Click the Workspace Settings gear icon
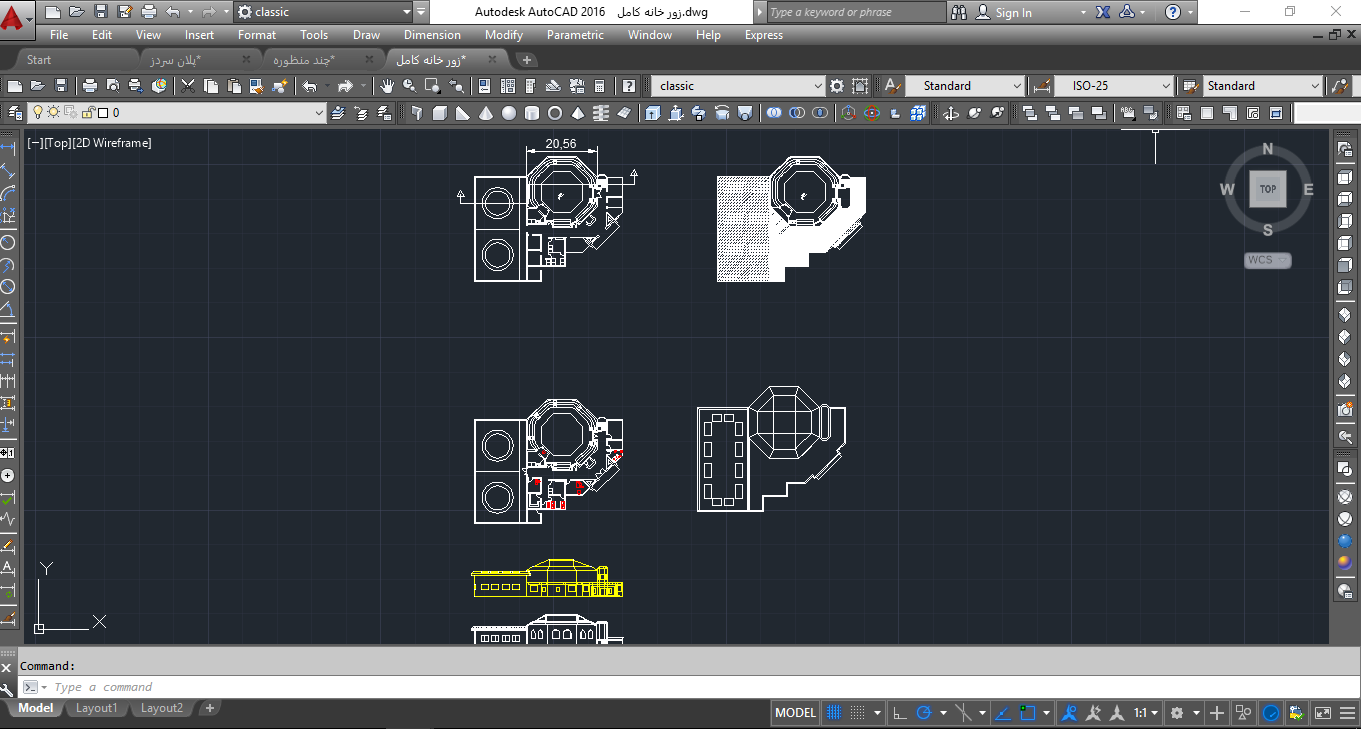Viewport: 1361px width, 729px height. point(837,86)
